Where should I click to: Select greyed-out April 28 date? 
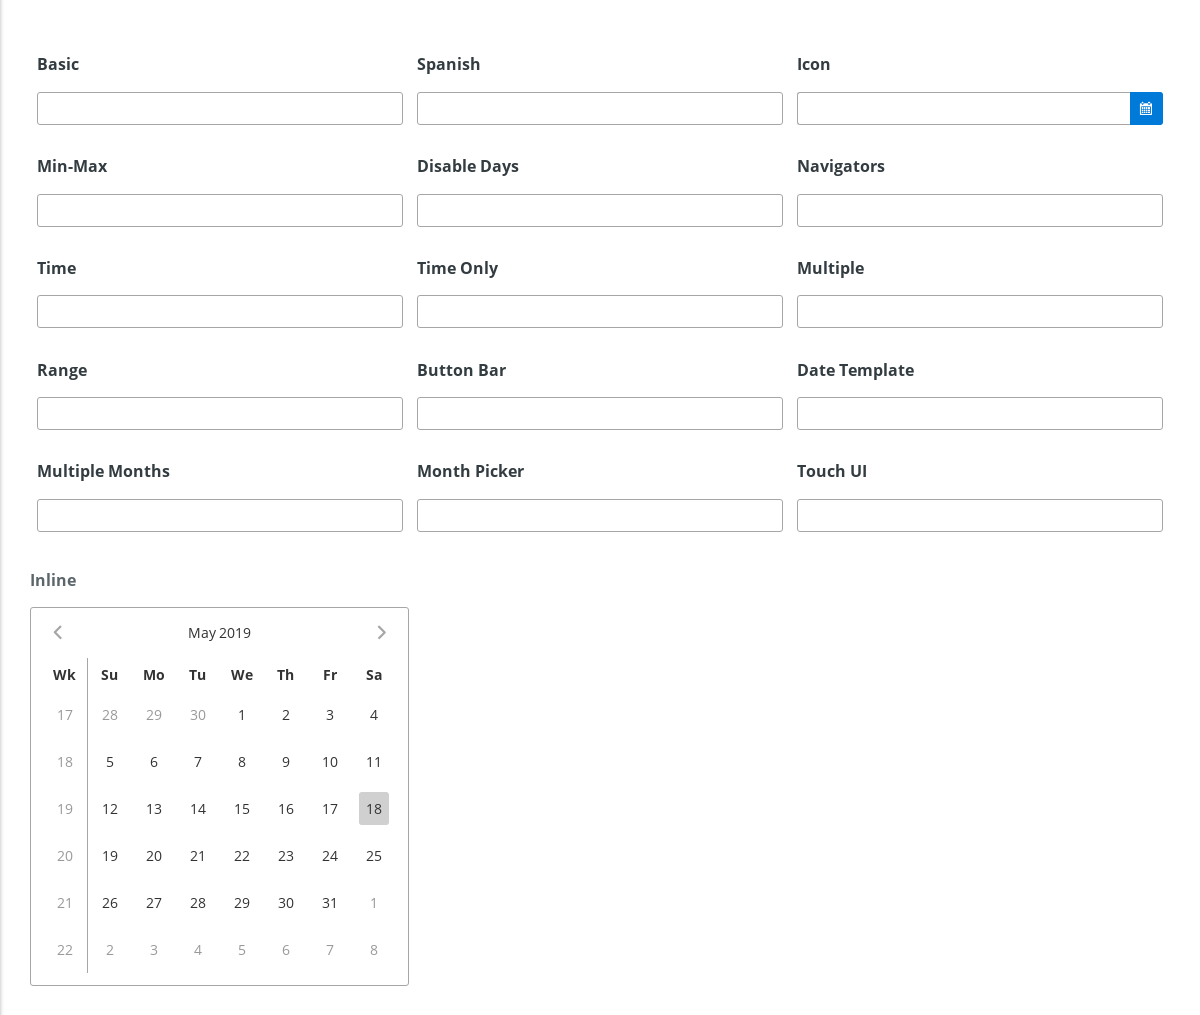(110, 715)
